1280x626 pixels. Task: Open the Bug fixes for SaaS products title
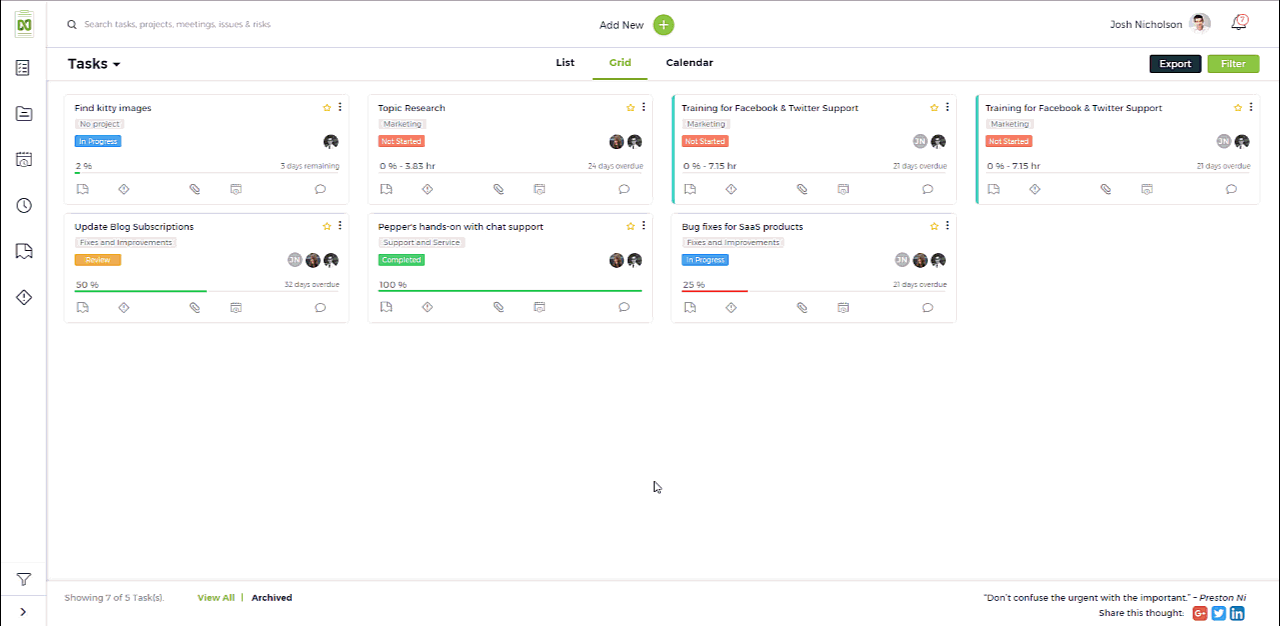pos(742,227)
